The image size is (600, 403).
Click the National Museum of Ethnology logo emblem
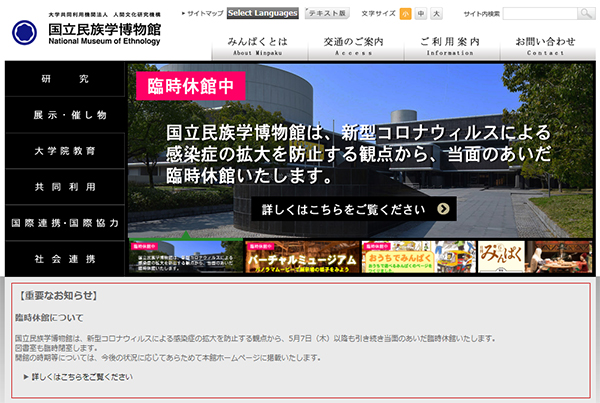[x=24, y=33]
